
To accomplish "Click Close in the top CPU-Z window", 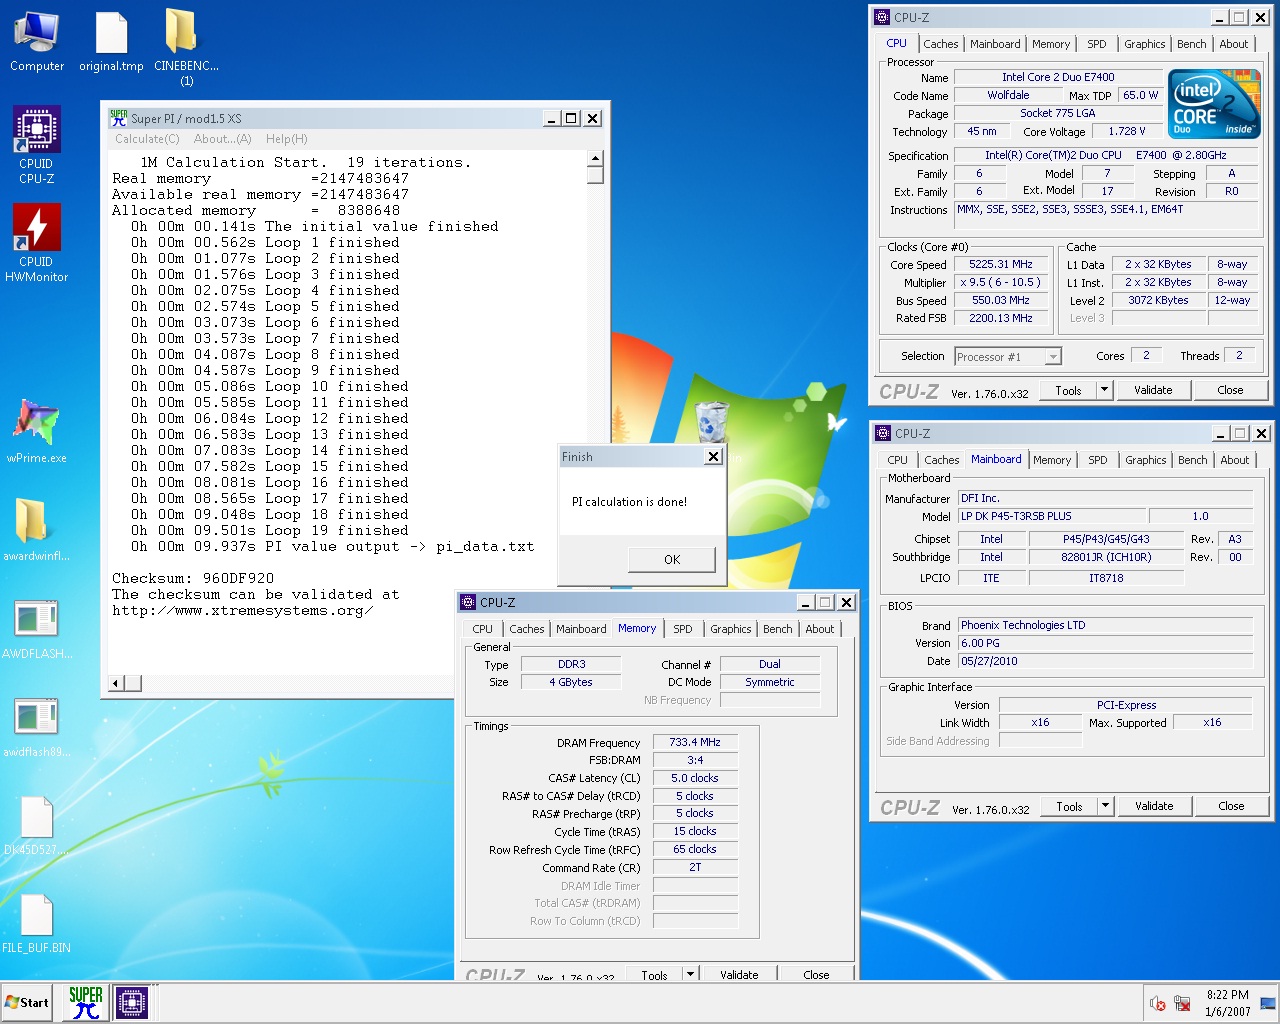I will pyautogui.click(x=1230, y=391).
